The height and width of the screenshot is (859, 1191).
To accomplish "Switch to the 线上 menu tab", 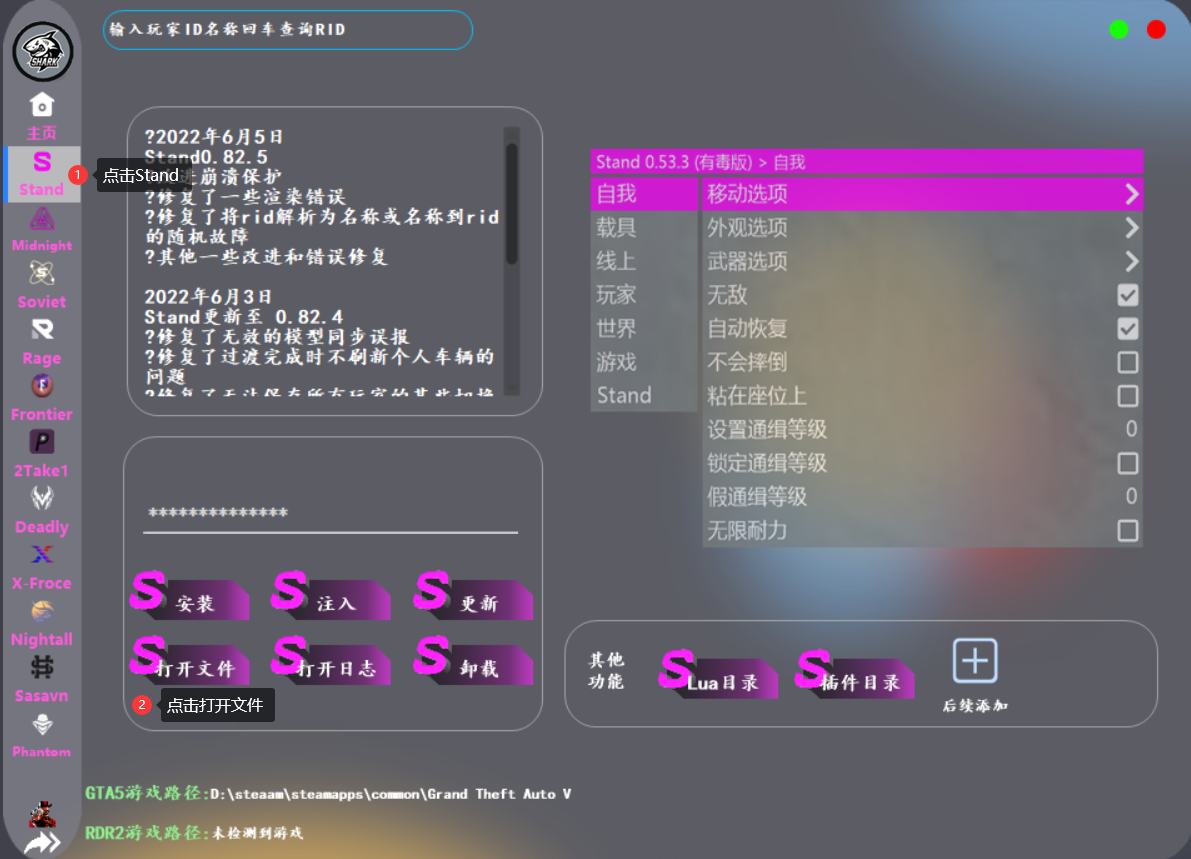I will (x=617, y=262).
